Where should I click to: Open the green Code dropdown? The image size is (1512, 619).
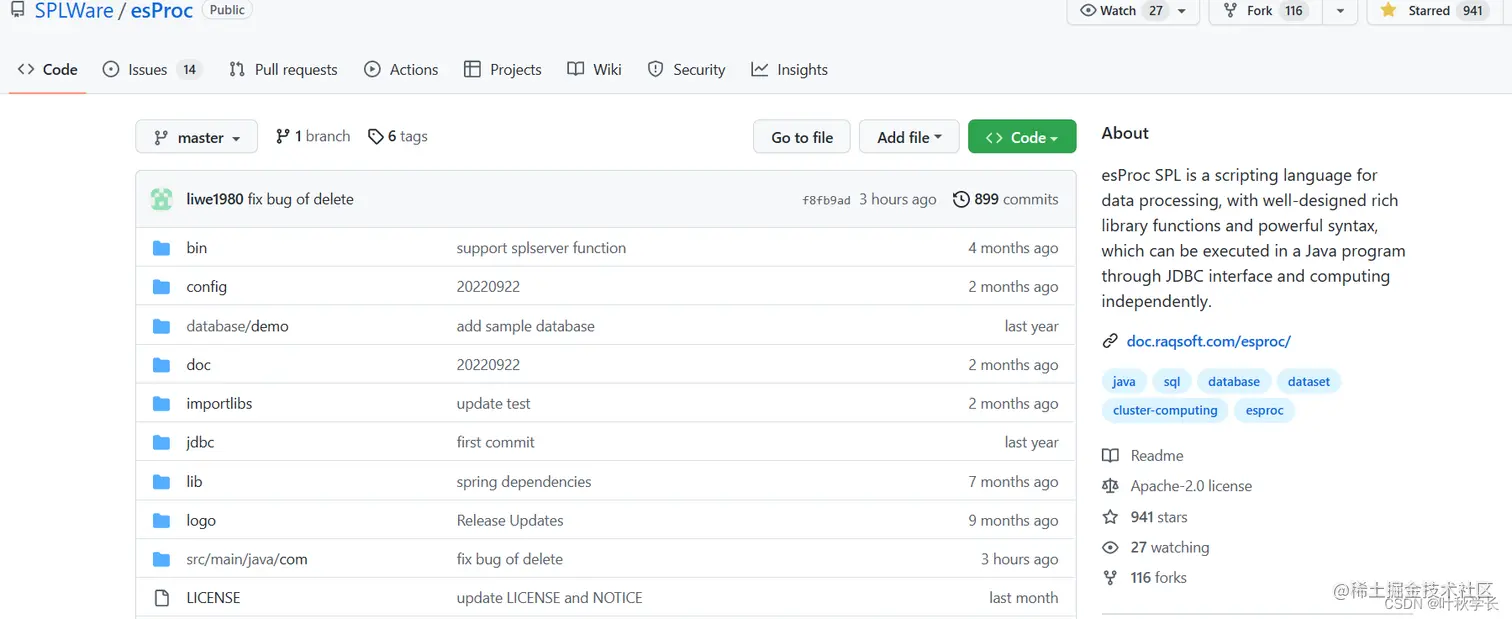point(1022,137)
